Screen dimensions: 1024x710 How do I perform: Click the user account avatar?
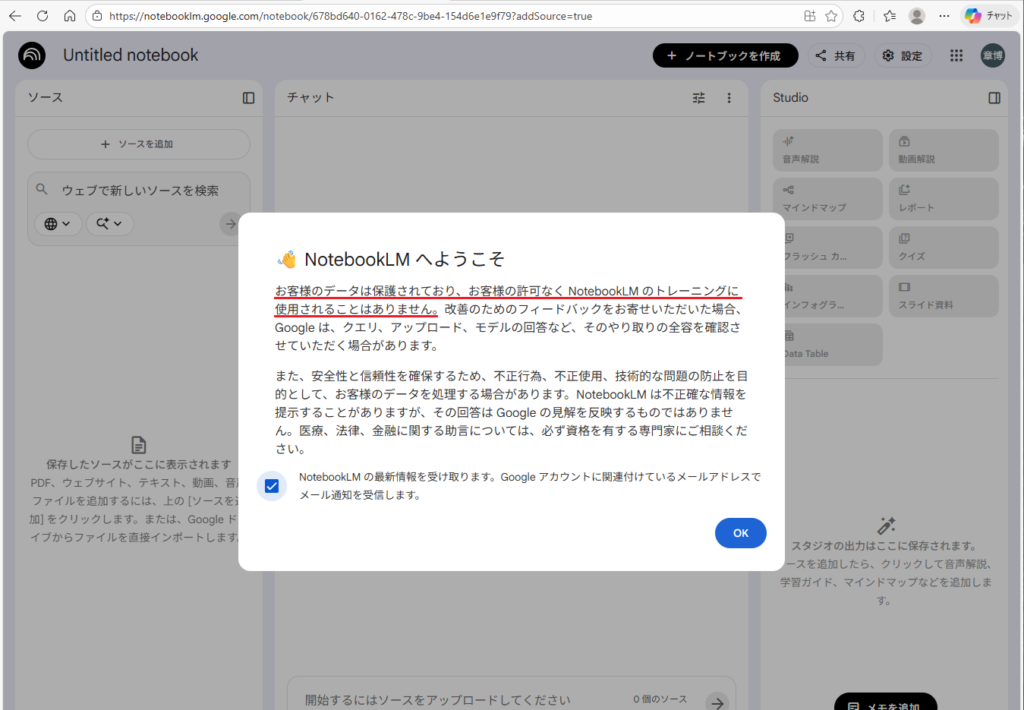[992, 56]
